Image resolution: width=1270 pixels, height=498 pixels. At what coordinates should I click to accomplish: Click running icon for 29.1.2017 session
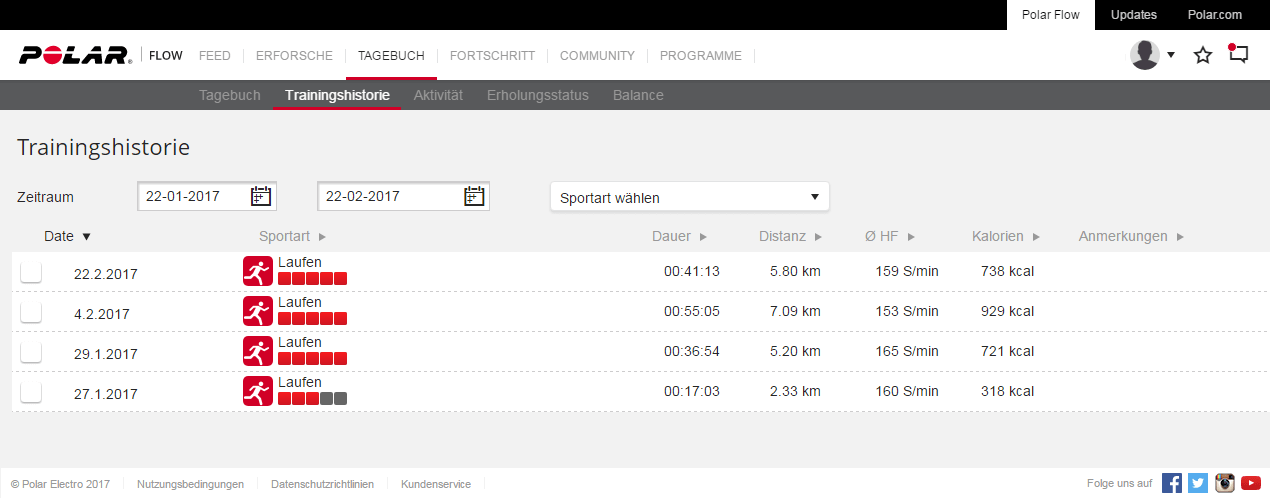pyautogui.click(x=258, y=351)
